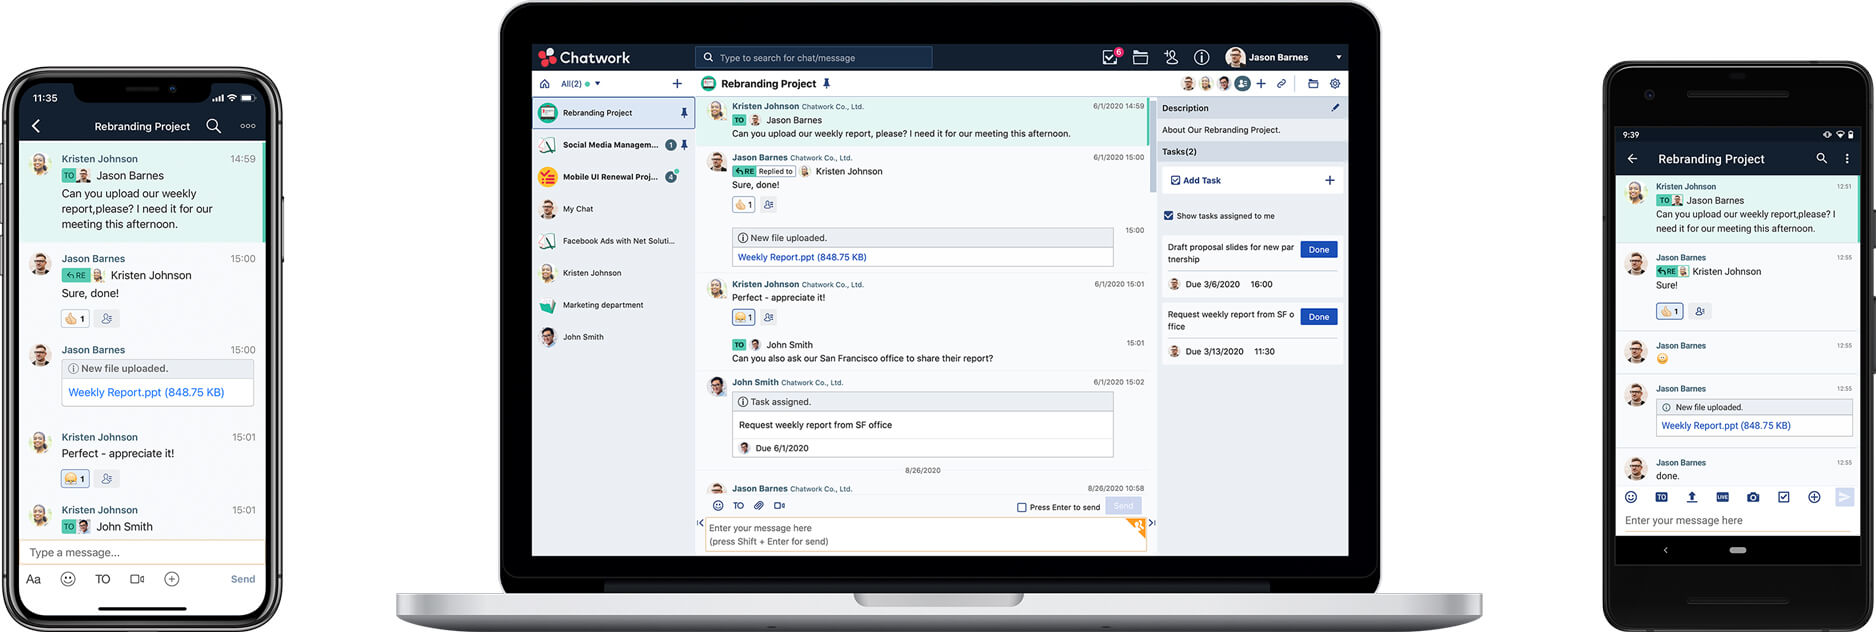Uncheck Show tasks assigned to me

pos(1168,215)
